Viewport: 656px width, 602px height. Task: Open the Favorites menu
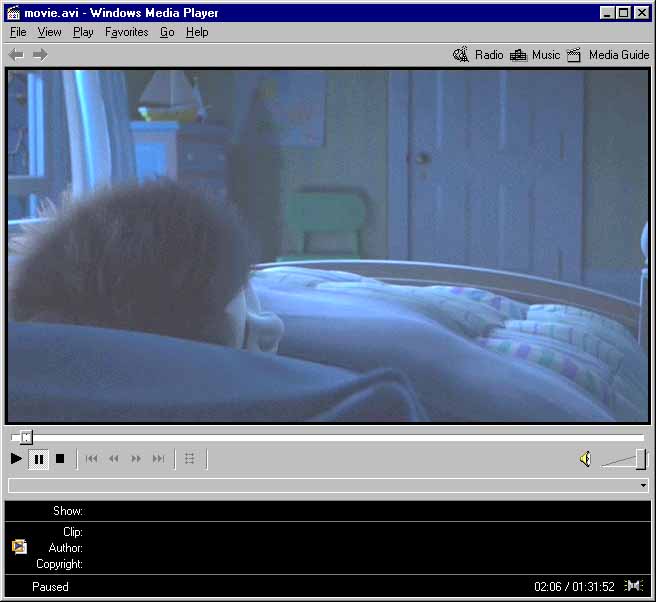tap(126, 32)
